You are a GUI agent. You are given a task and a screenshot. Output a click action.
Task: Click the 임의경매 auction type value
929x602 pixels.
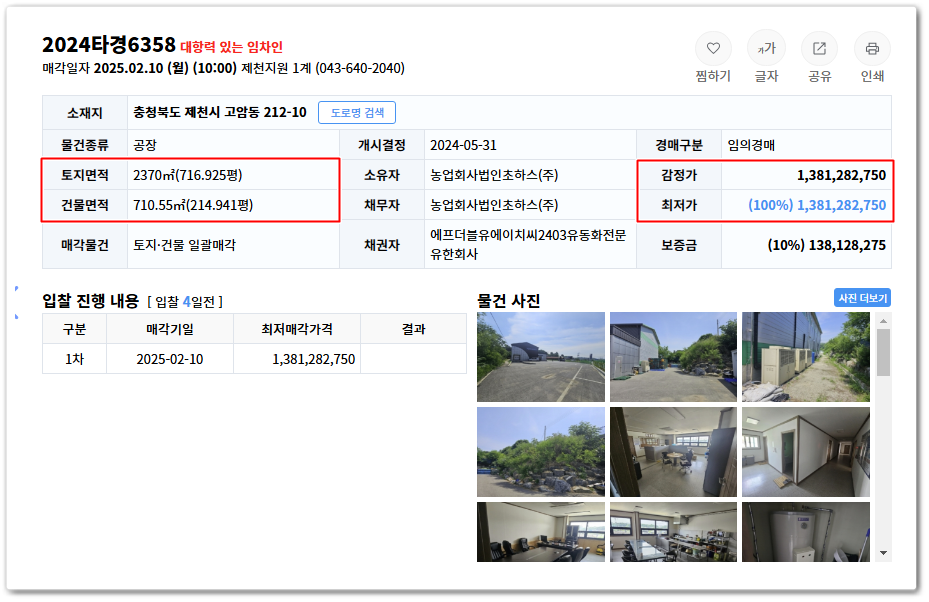pyautogui.click(x=751, y=146)
